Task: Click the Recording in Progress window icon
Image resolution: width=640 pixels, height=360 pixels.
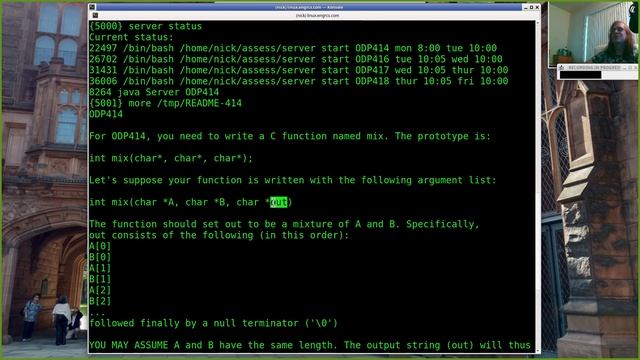Action: pos(562,67)
